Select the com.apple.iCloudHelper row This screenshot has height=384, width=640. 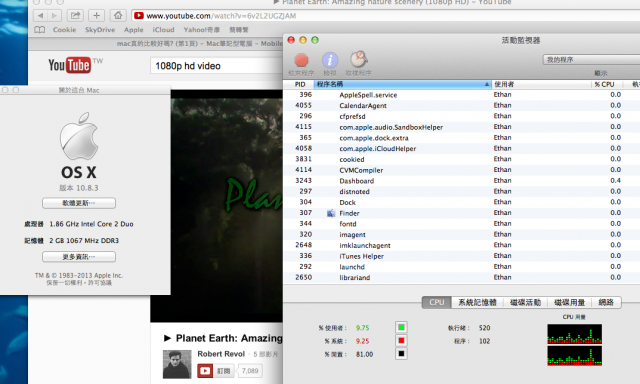461,149
